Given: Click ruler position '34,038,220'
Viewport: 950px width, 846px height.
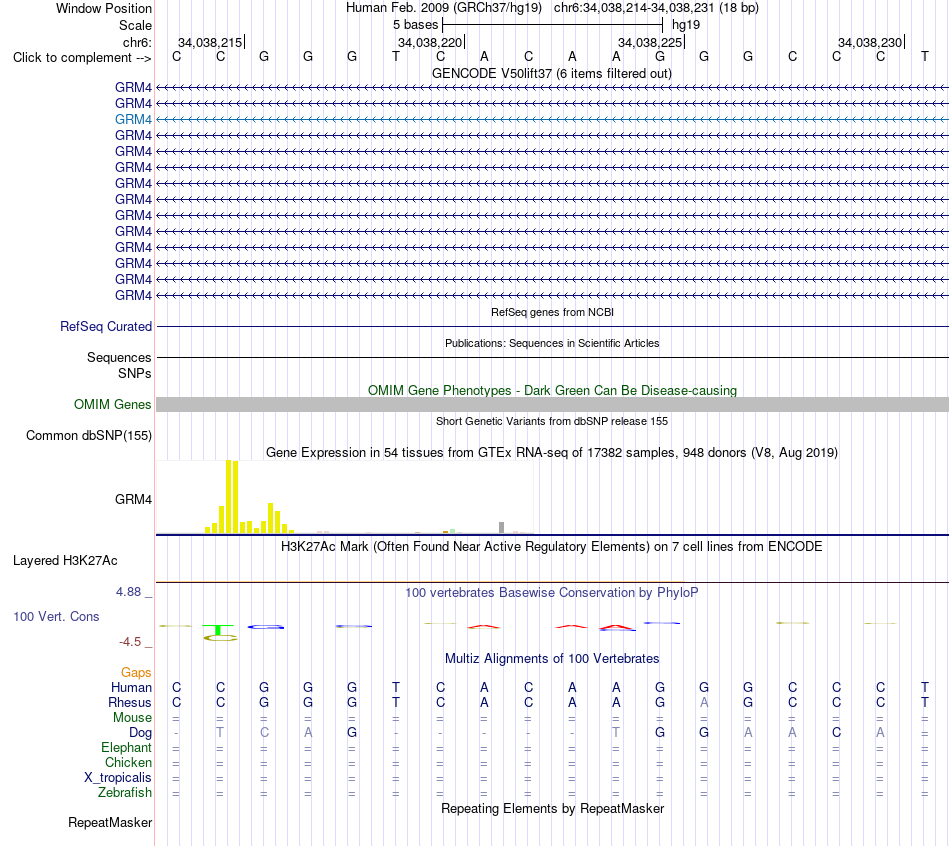Looking at the screenshot, I should (430, 42).
